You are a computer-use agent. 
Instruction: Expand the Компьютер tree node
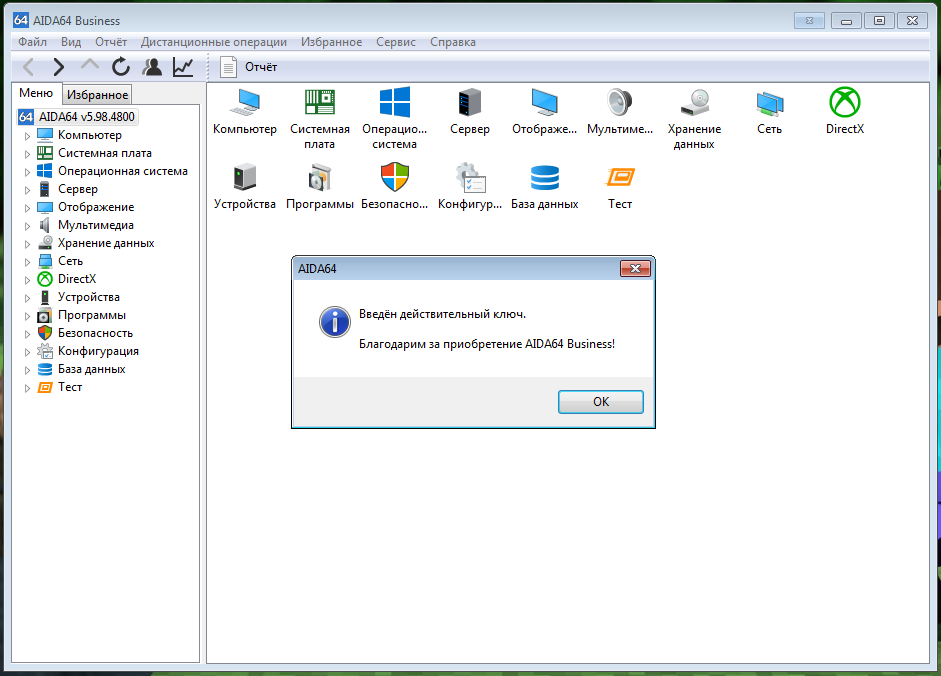click(27, 136)
